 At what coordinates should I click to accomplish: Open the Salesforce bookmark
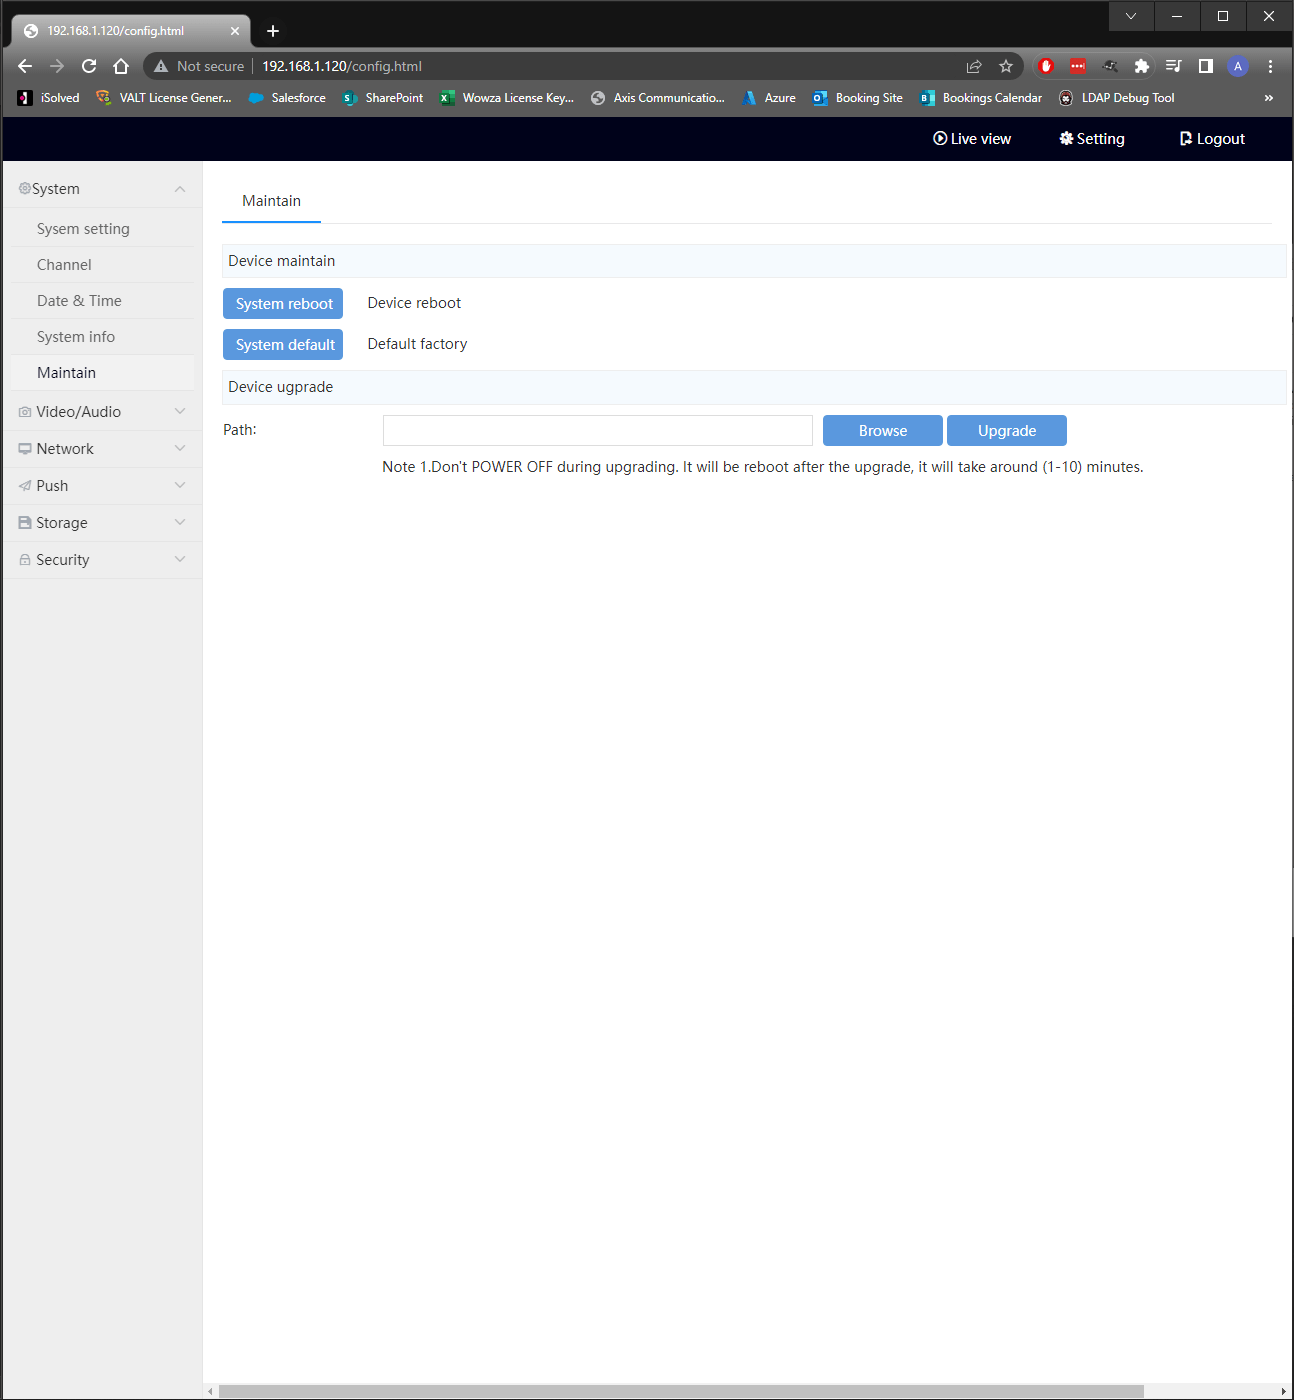pyautogui.click(x=287, y=98)
